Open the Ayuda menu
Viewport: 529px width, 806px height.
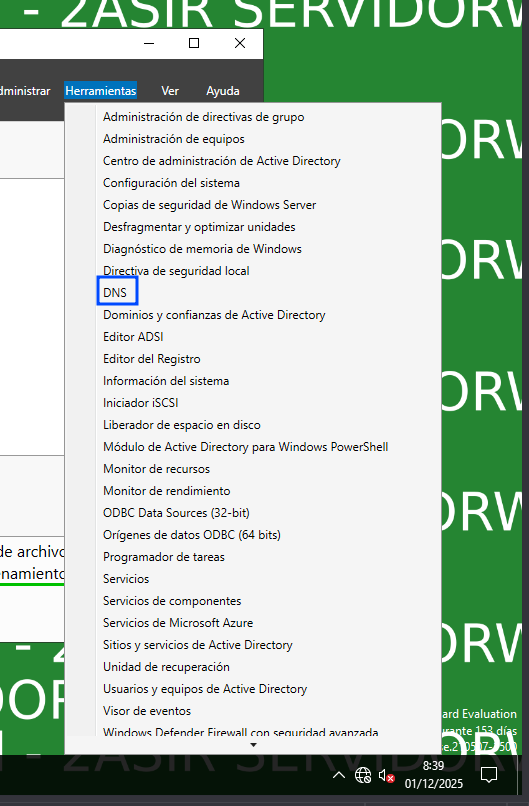(223, 91)
